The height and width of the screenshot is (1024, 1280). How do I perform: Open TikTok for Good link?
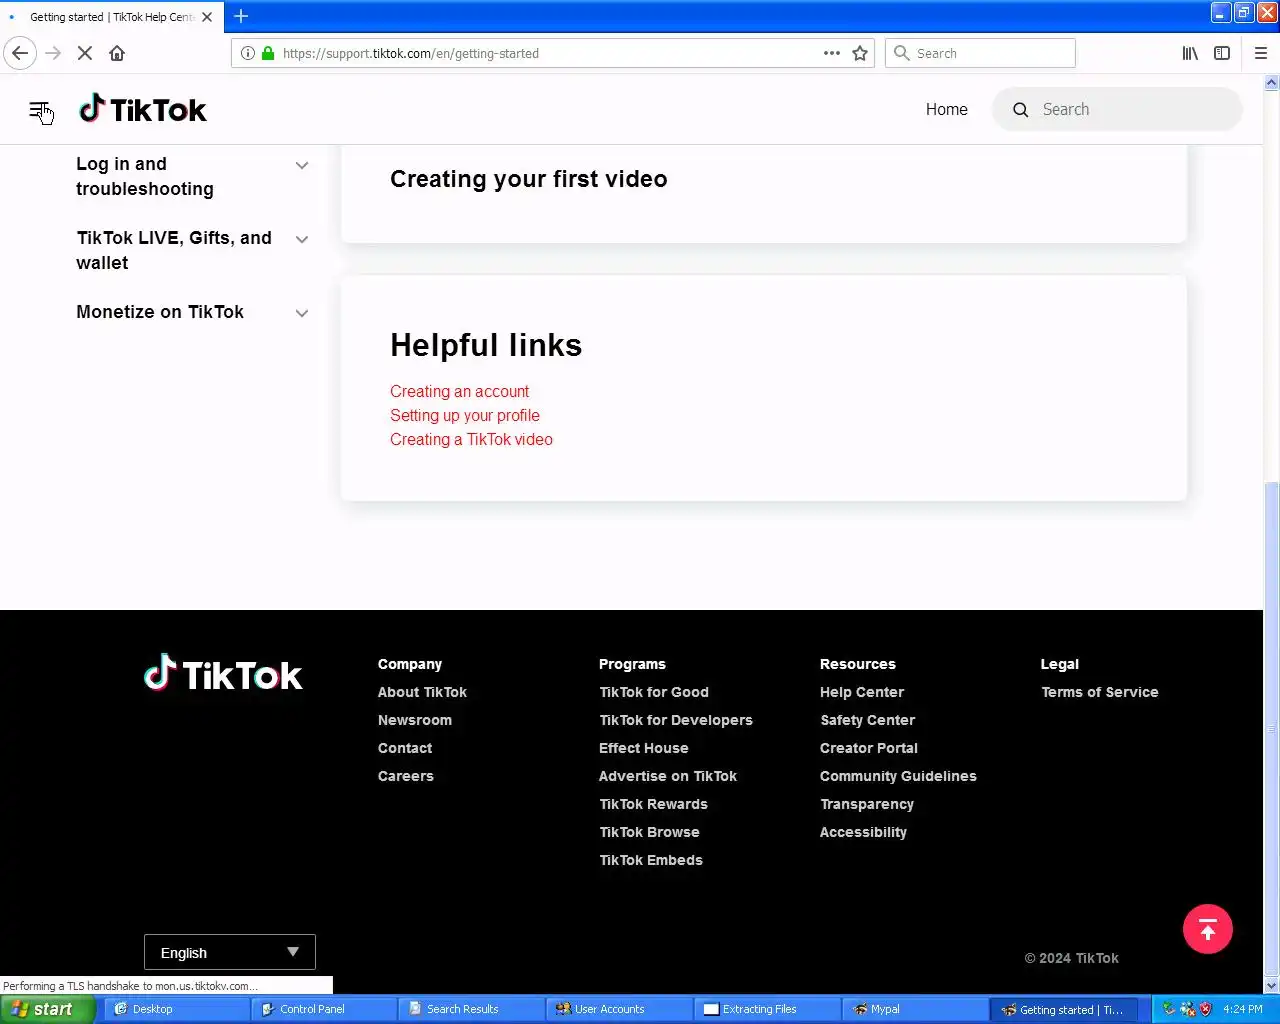pos(654,692)
